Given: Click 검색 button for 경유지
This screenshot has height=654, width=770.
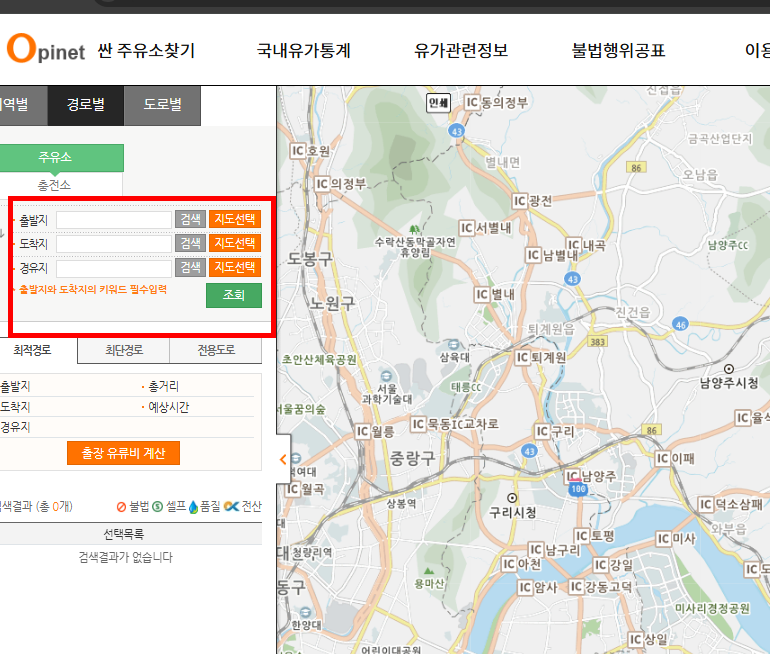Looking at the screenshot, I should 191,268.
